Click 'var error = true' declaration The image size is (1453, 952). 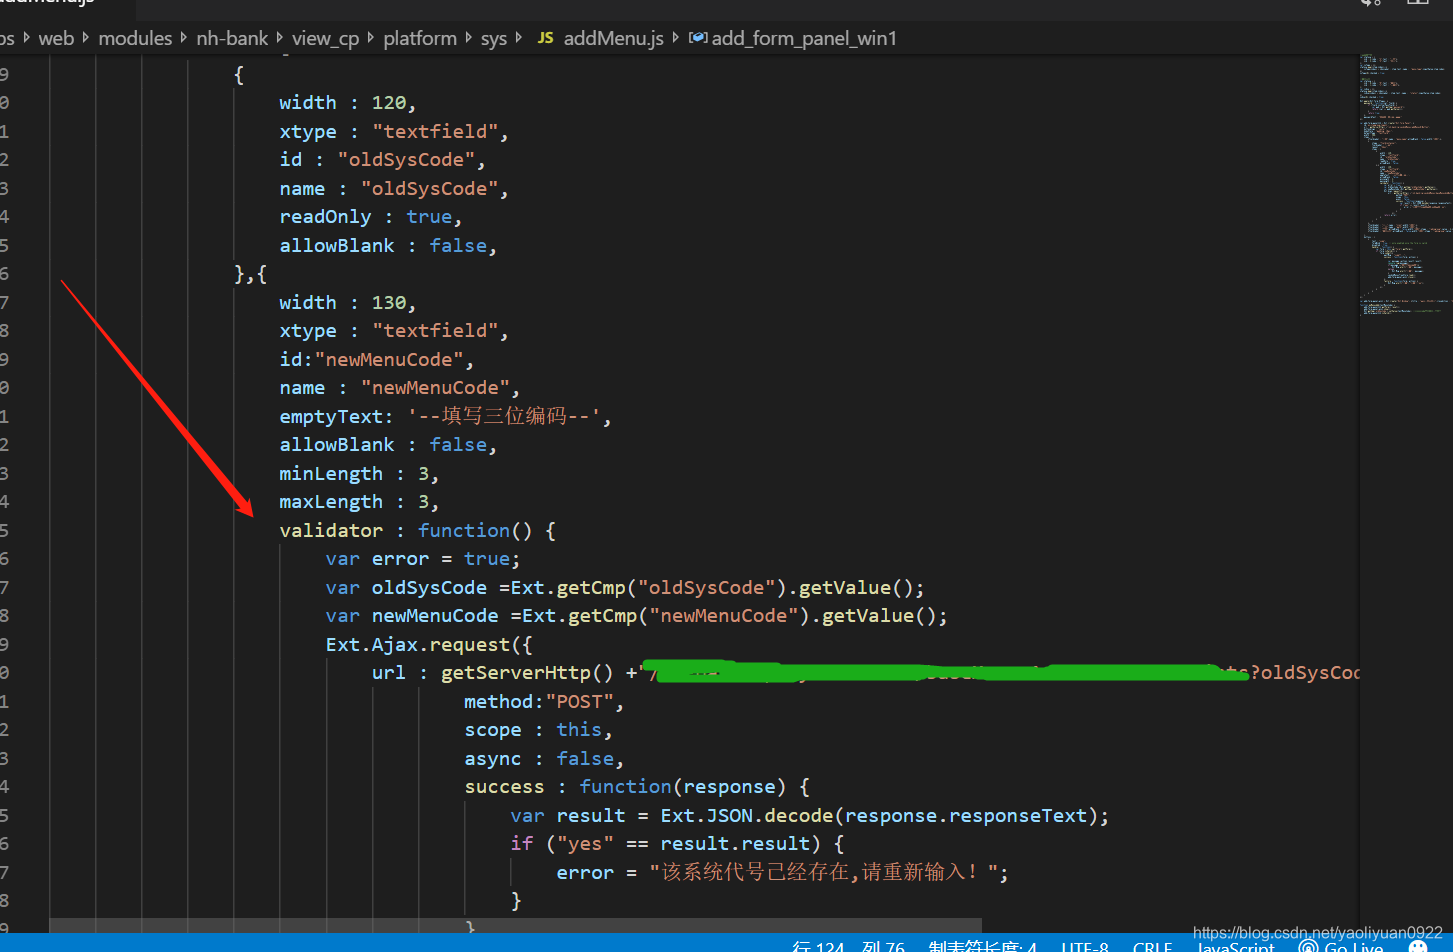point(423,558)
